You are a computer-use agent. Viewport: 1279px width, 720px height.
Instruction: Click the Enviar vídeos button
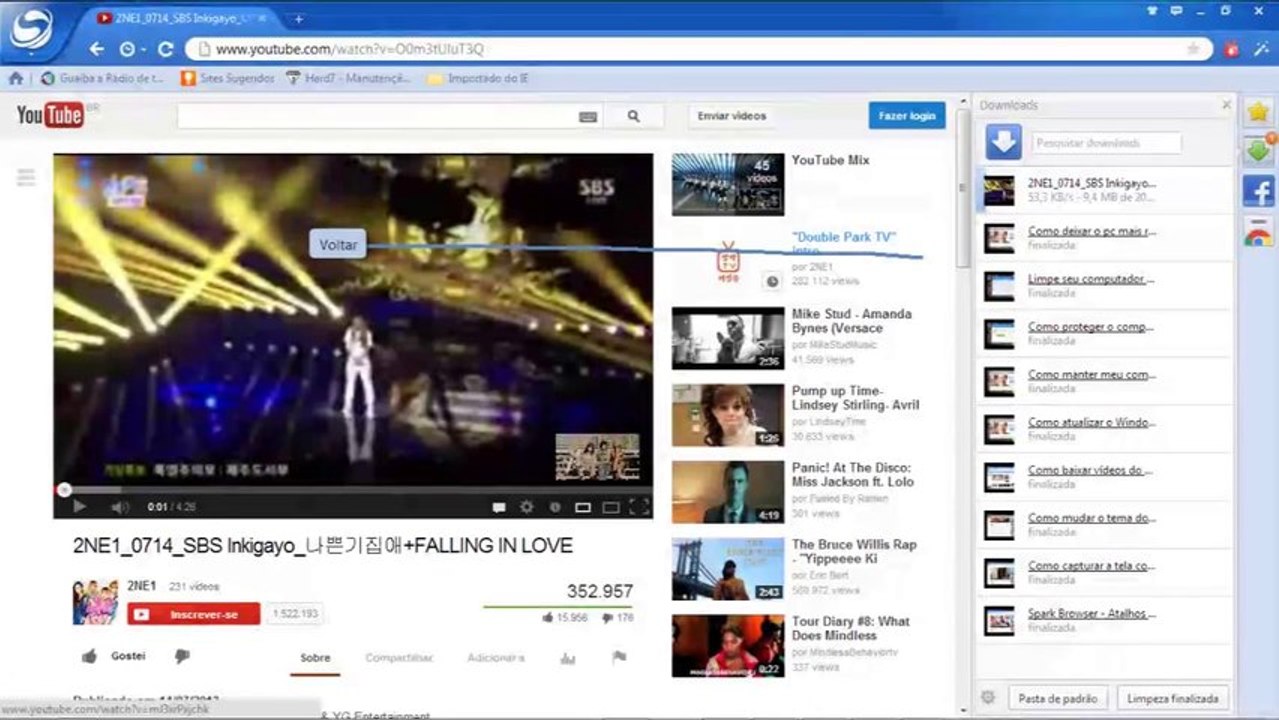(x=732, y=116)
